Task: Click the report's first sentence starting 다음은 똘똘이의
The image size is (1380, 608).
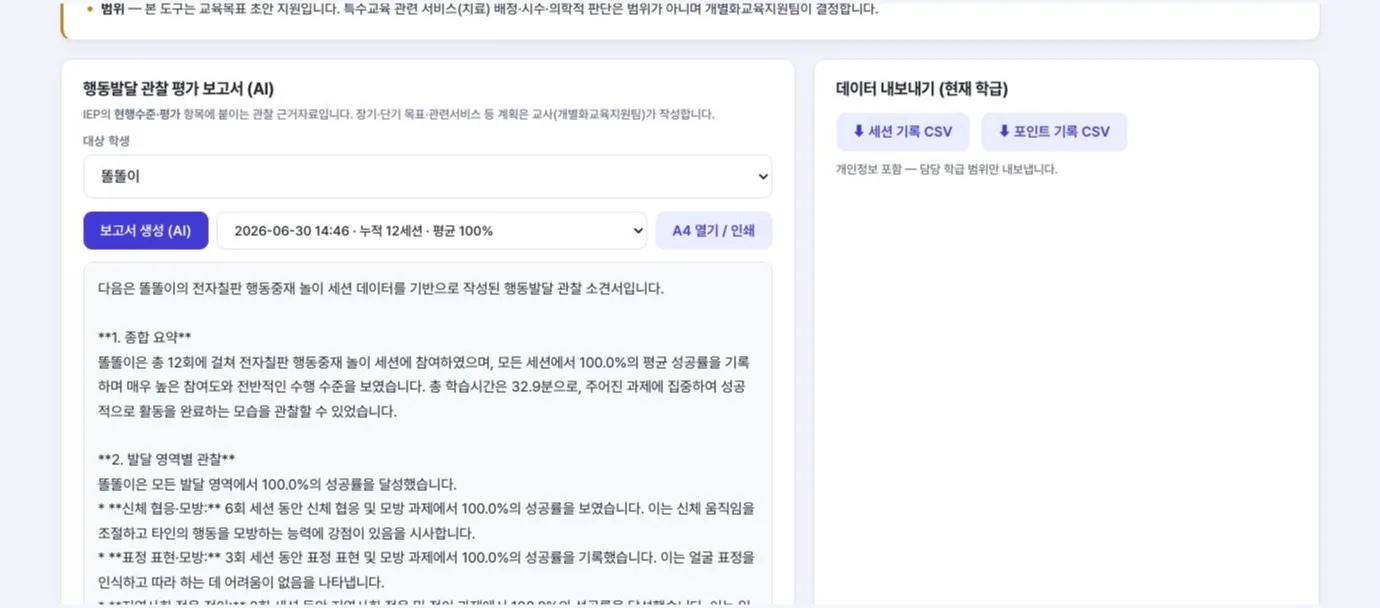Action: click(380, 289)
